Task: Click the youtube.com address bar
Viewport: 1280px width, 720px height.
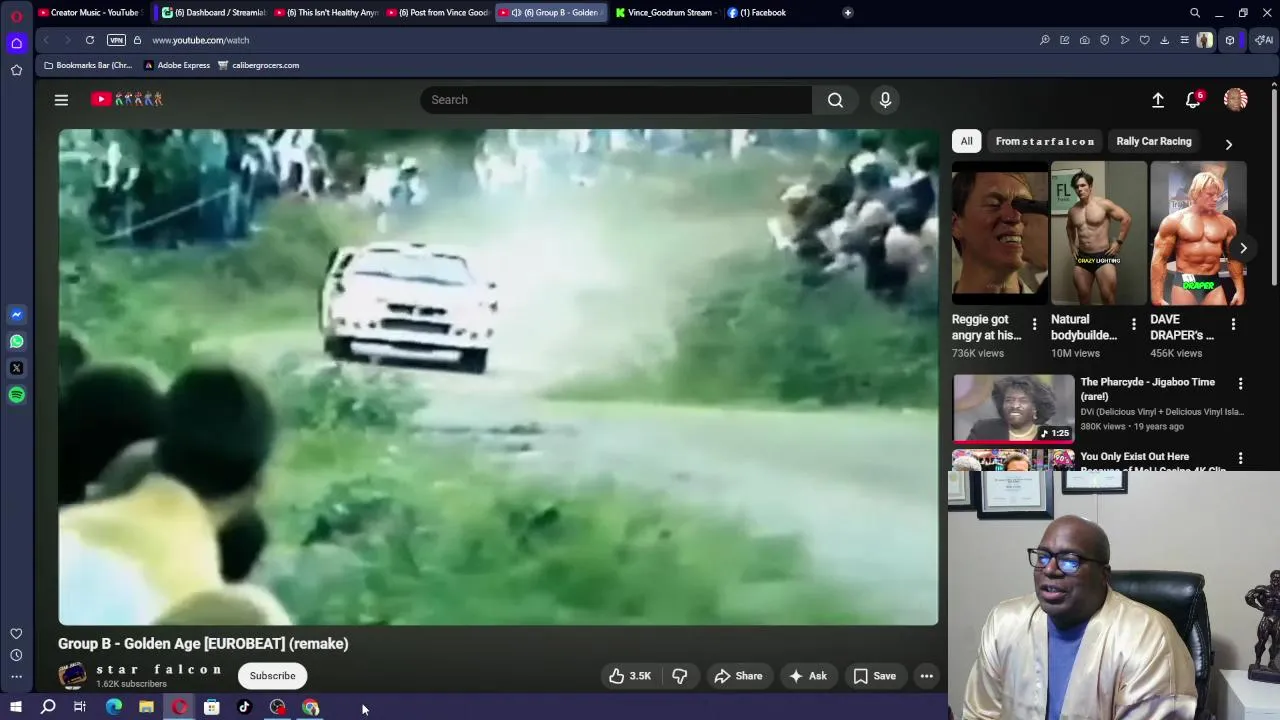Action: 200,40
